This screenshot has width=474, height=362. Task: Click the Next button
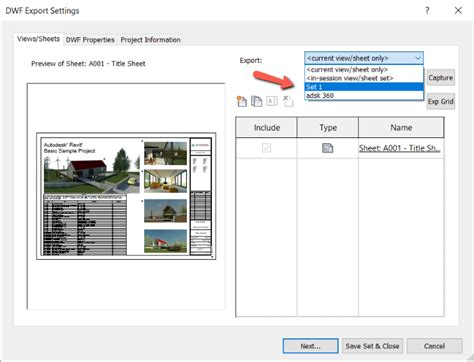pos(310,346)
